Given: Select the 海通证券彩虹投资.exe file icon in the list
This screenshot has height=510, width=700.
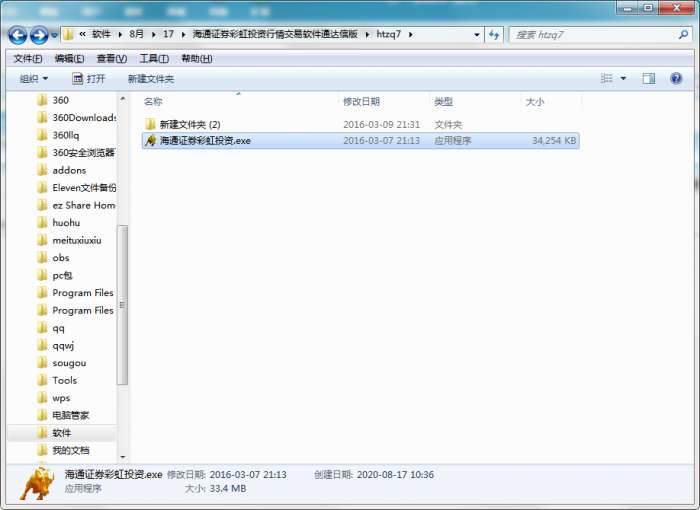Looking at the screenshot, I should (150, 141).
